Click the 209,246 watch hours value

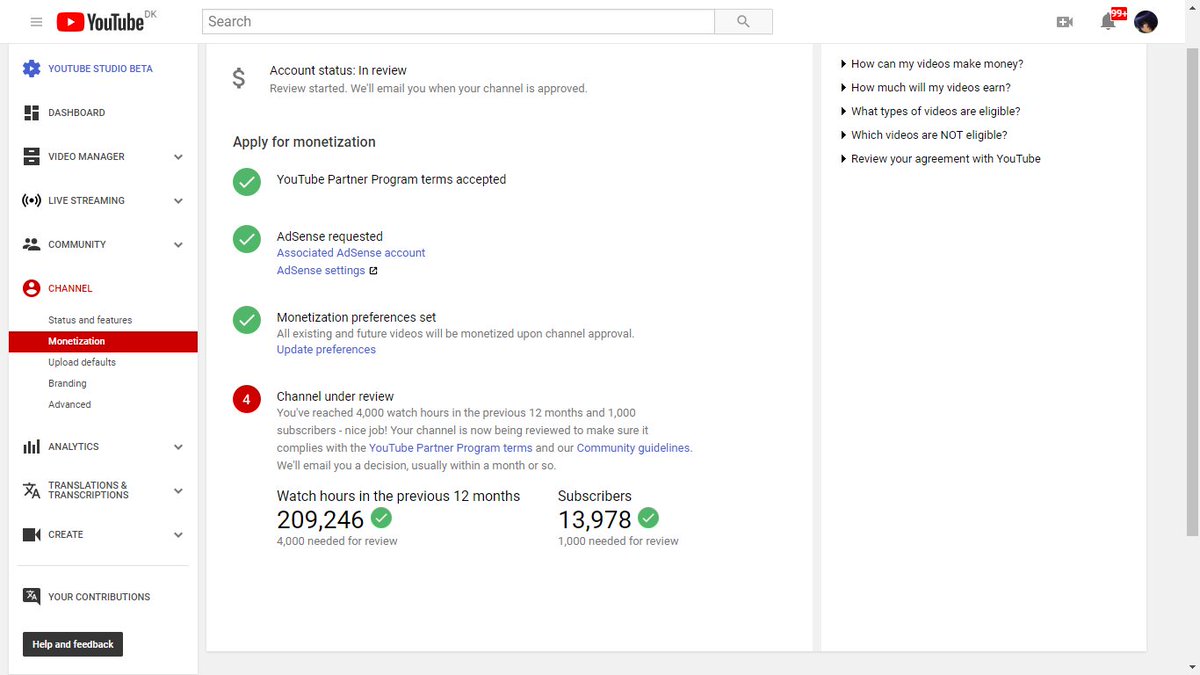(x=320, y=519)
